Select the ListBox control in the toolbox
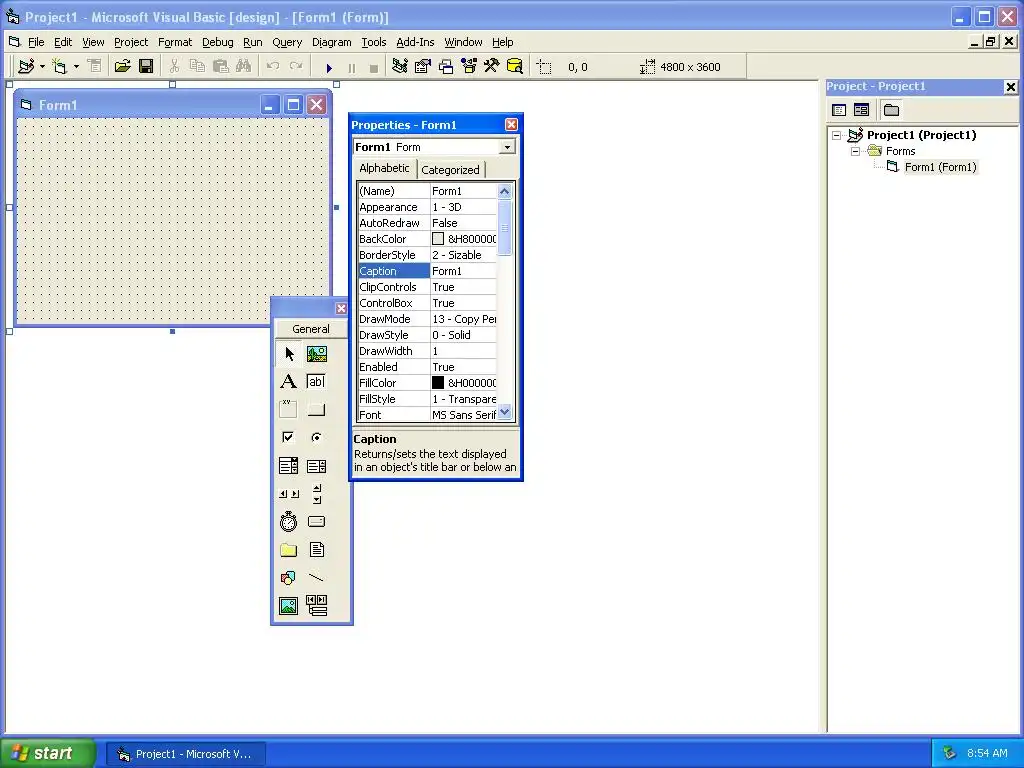The height and width of the screenshot is (768, 1024). click(x=317, y=466)
